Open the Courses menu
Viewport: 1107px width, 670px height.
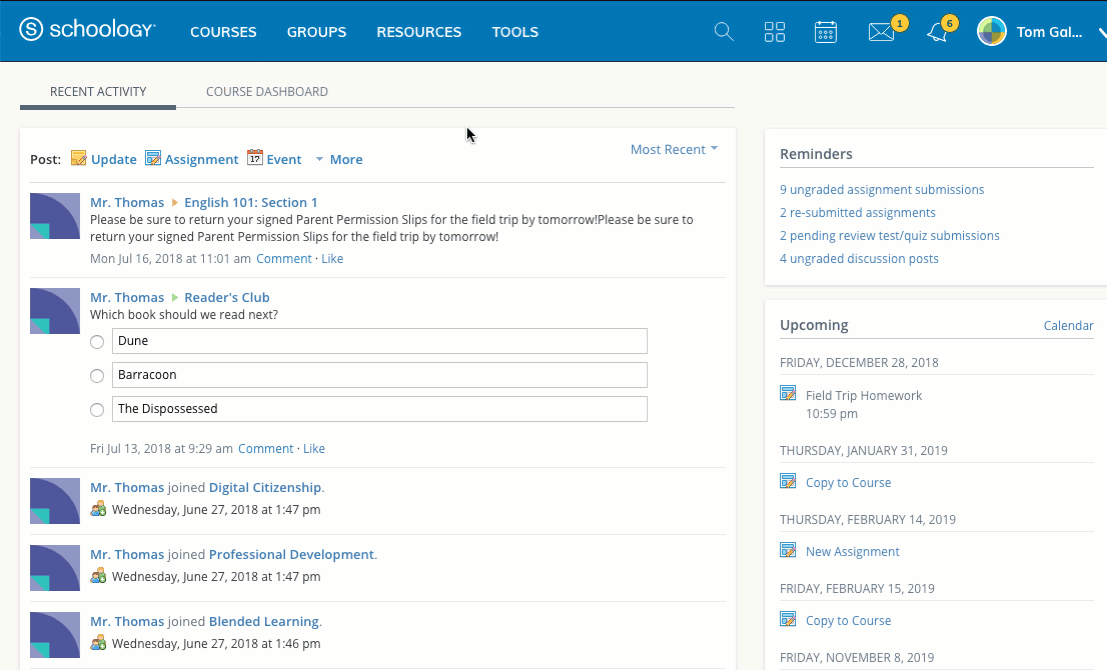click(x=223, y=32)
